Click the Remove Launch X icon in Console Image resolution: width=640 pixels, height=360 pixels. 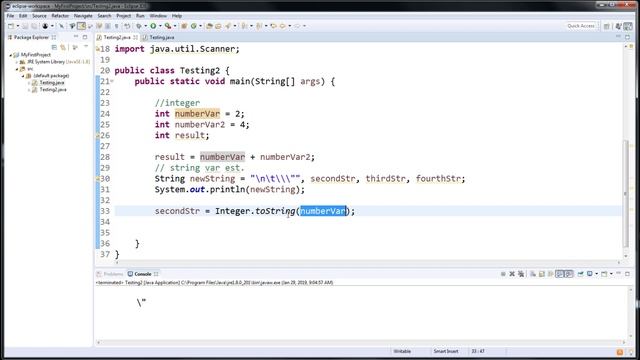(512, 274)
